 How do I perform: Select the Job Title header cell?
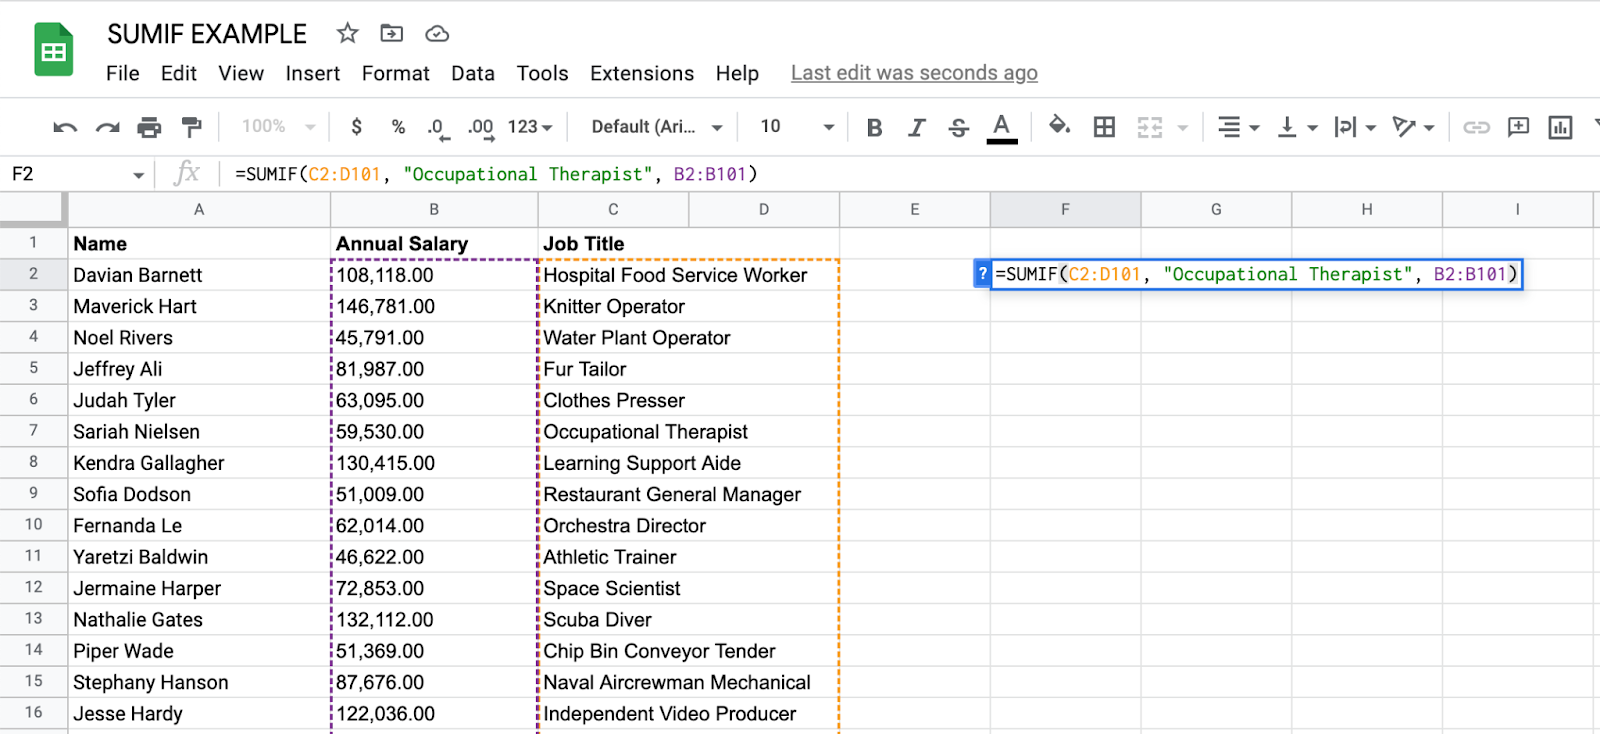pos(613,243)
